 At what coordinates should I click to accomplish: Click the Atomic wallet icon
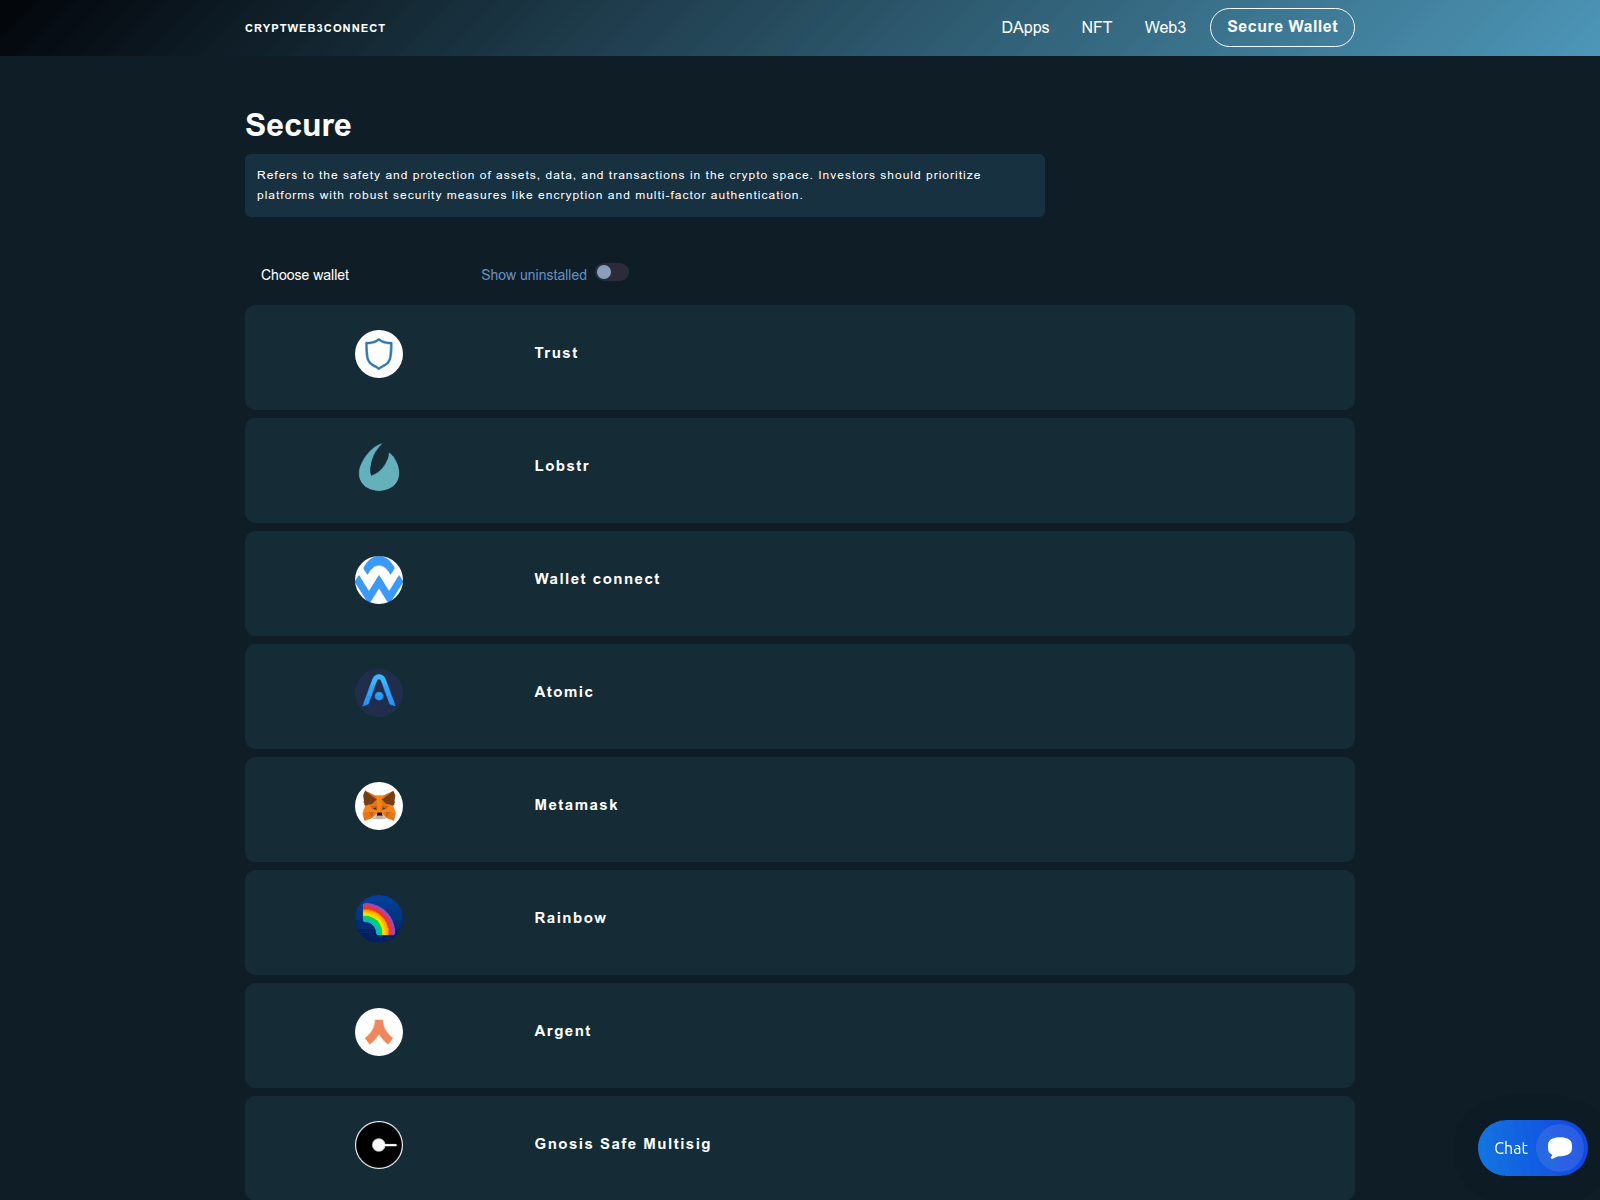[379, 693]
